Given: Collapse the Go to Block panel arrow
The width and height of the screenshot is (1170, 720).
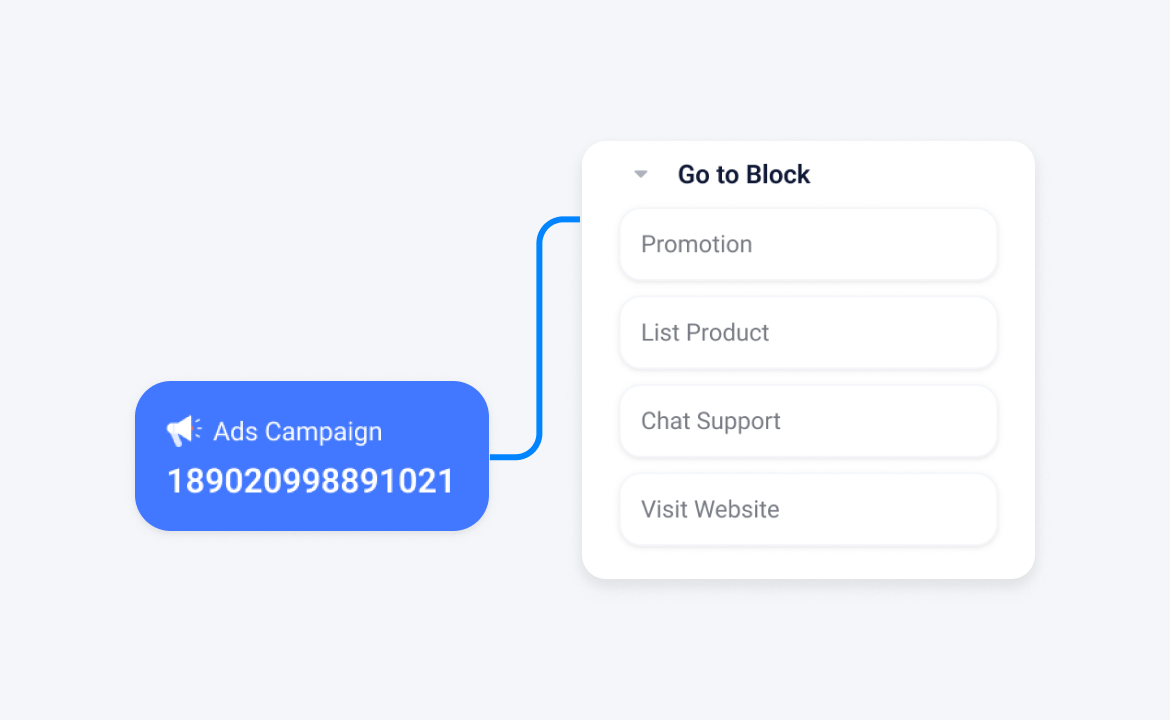Looking at the screenshot, I should pos(640,175).
